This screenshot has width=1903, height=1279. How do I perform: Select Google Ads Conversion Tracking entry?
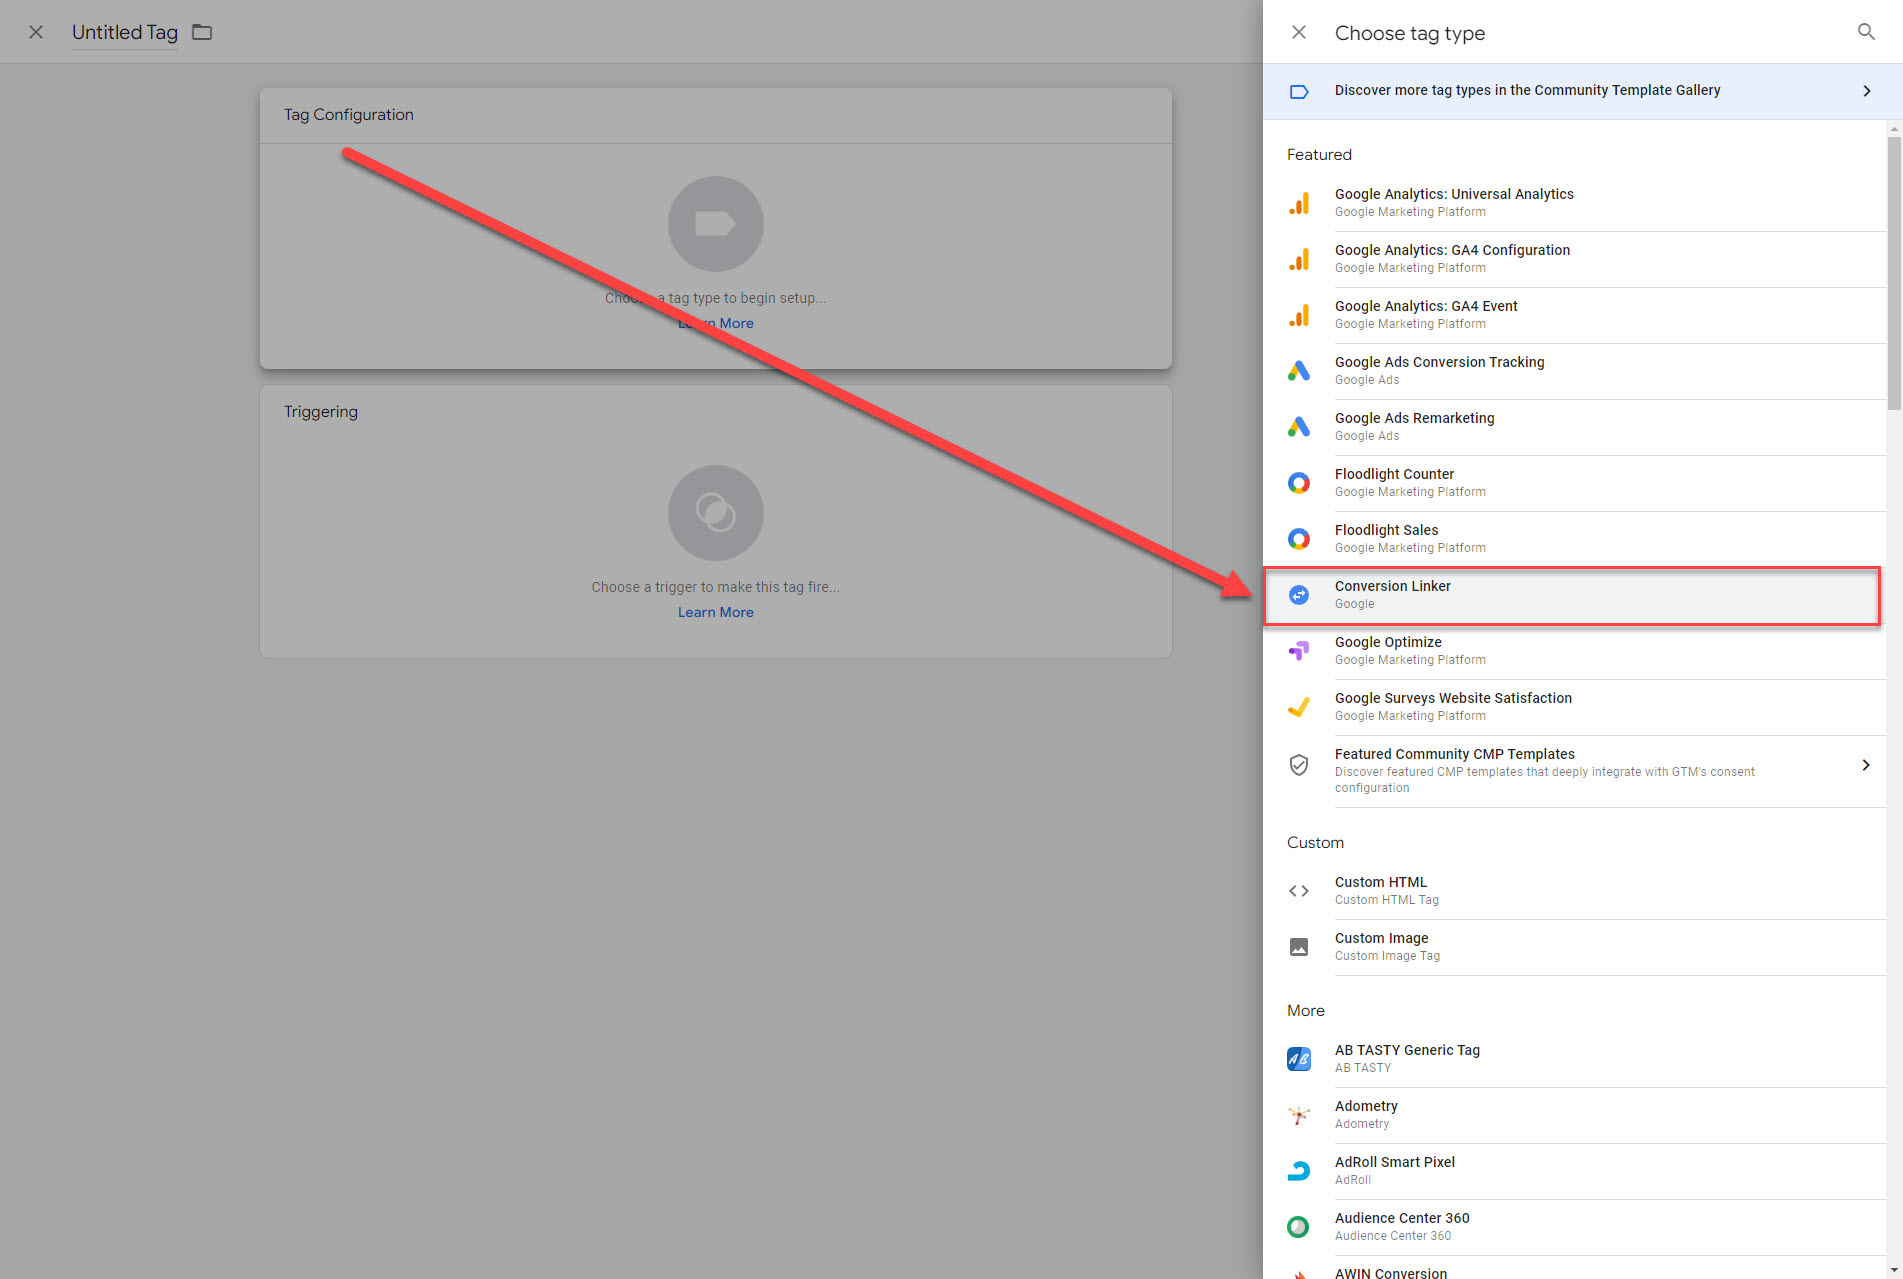point(1439,363)
